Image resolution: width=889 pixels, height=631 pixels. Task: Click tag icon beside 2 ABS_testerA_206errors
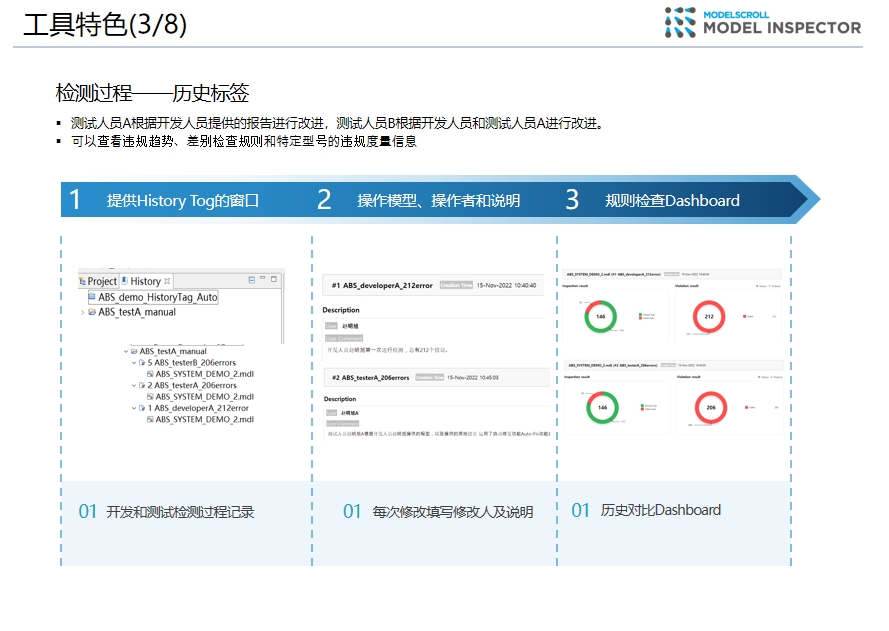(142, 386)
